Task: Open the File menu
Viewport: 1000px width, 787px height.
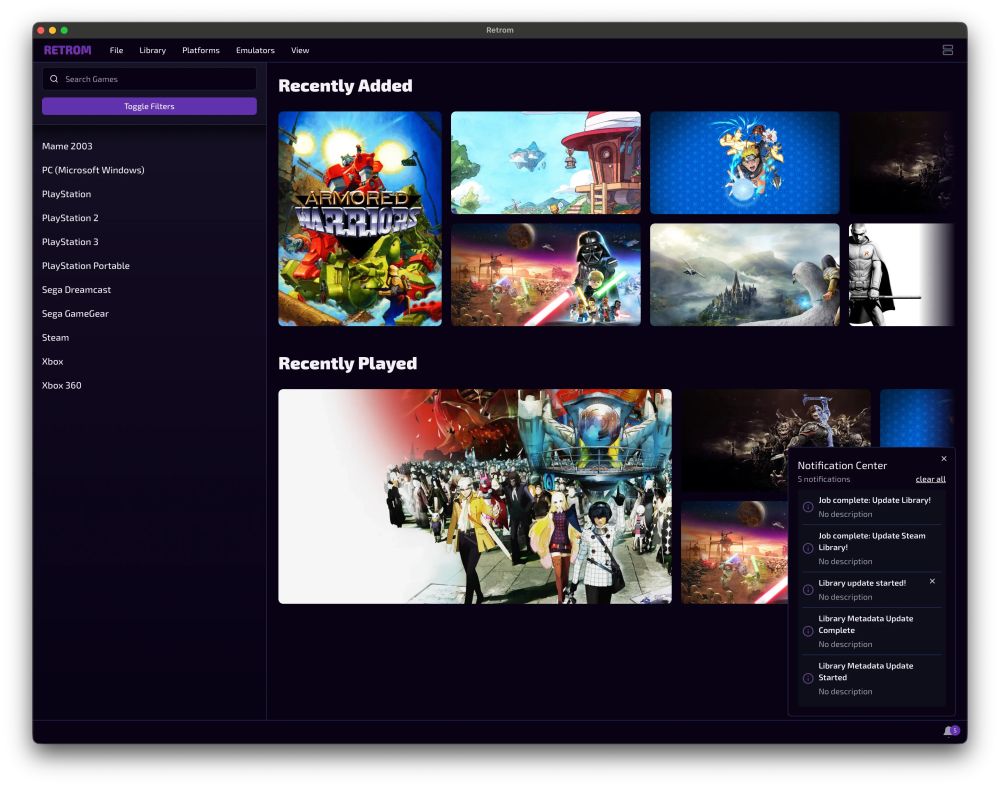Action: 116,50
